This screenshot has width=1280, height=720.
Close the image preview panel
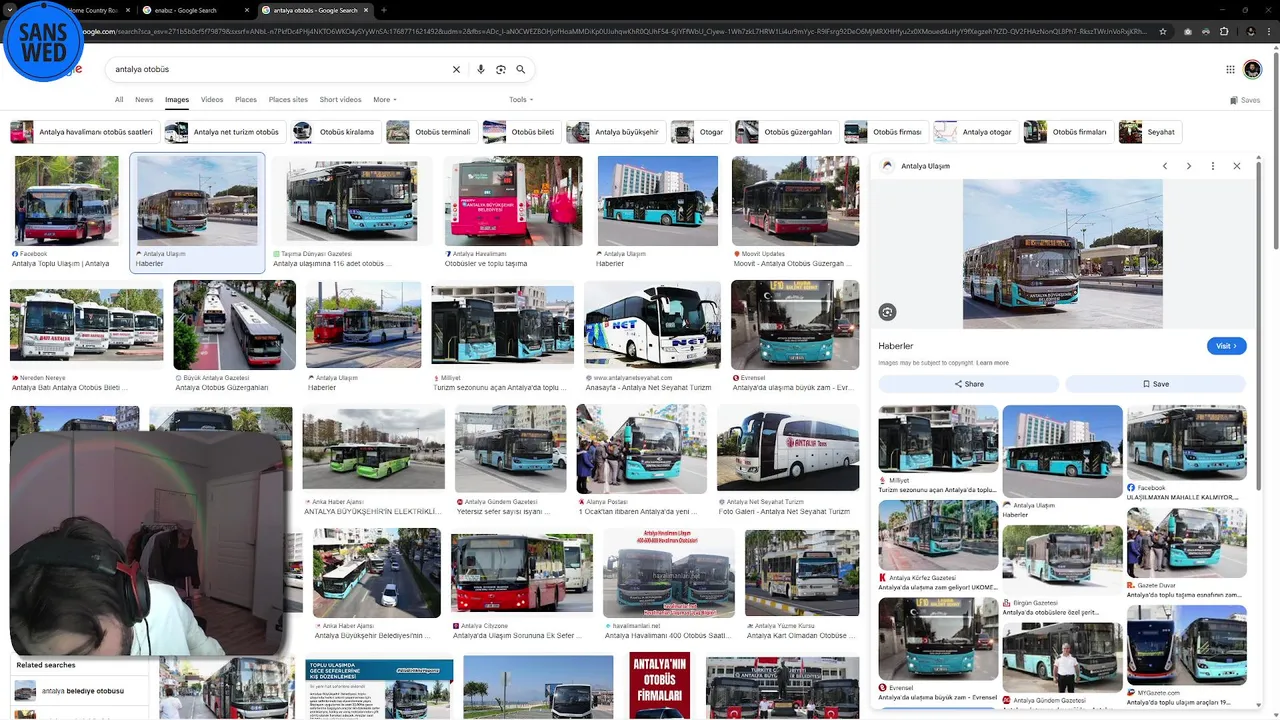pos(1237,166)
